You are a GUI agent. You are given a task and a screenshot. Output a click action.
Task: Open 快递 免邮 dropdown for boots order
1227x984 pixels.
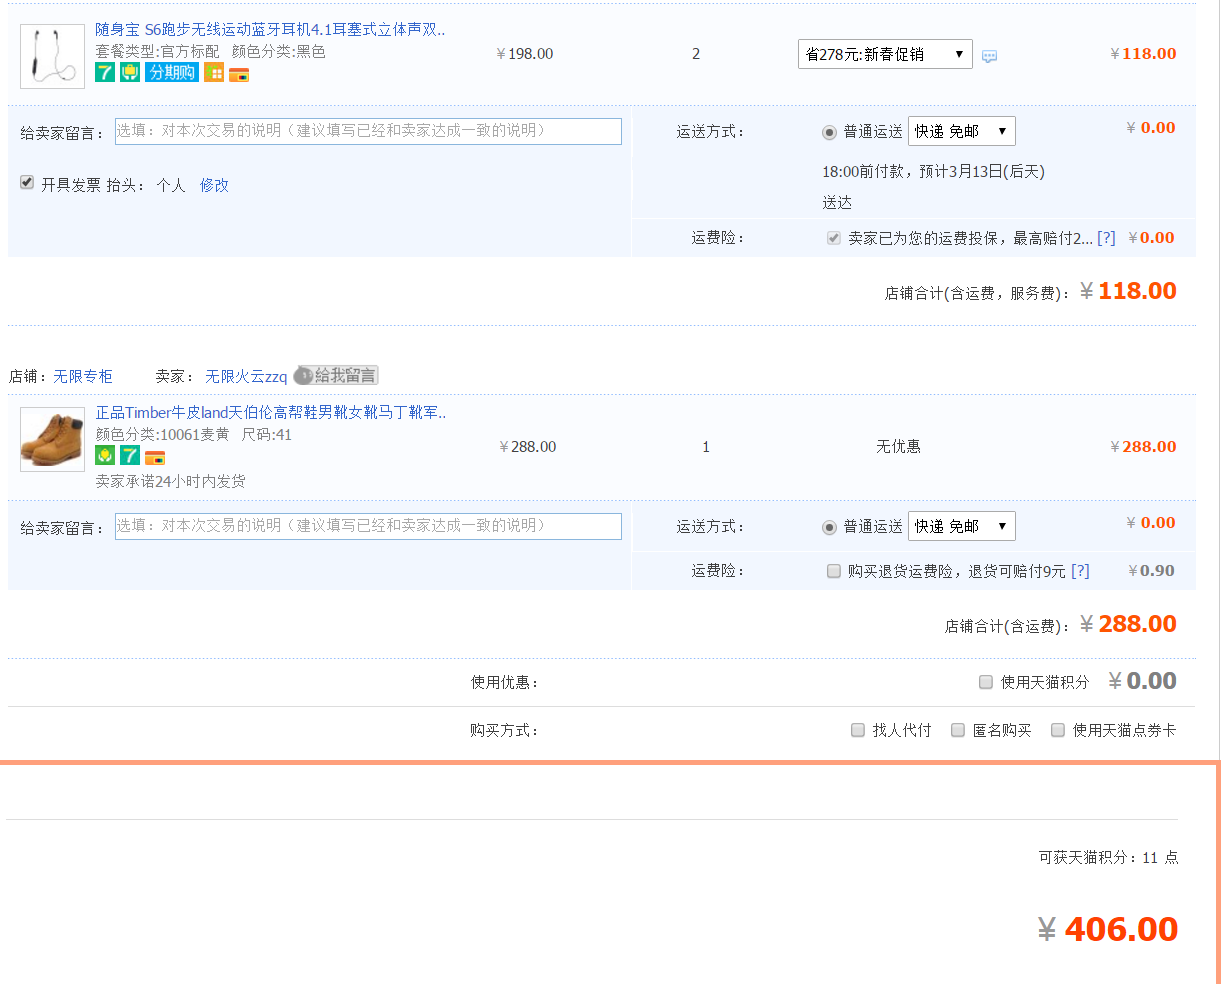pos(961,526)
